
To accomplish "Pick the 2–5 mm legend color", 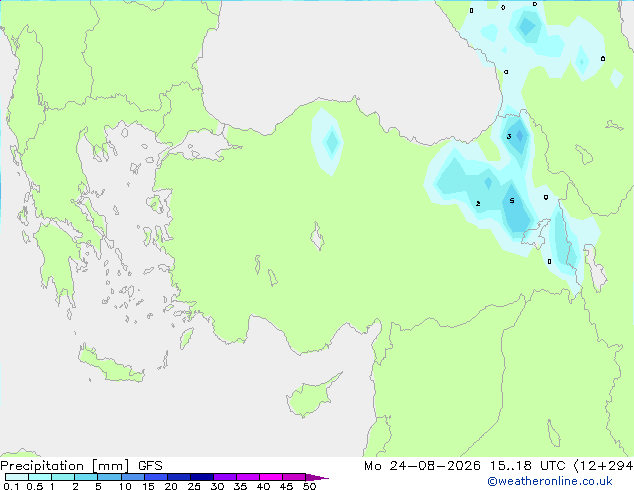I will [x=86, y=477].
